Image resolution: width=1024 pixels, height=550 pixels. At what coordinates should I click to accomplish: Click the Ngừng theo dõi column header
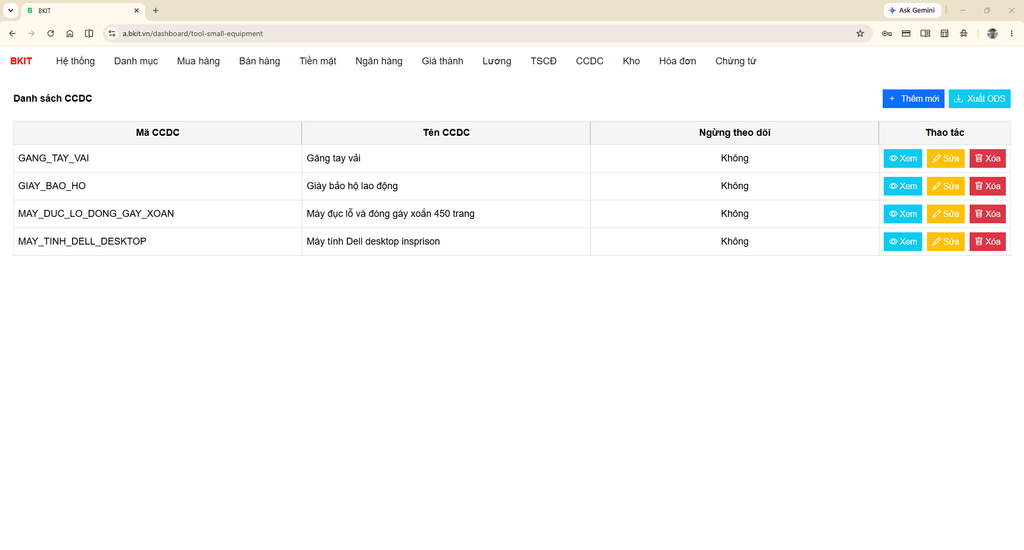(x=735, y=133)
